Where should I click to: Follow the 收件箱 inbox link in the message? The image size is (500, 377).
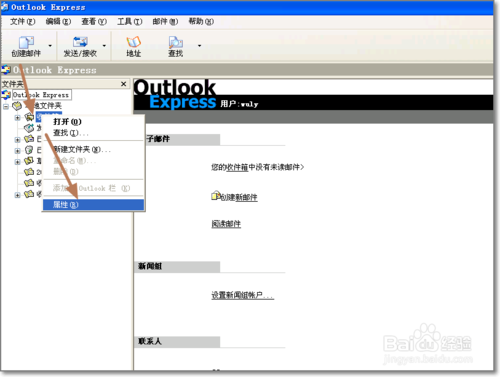pos(237,167)
